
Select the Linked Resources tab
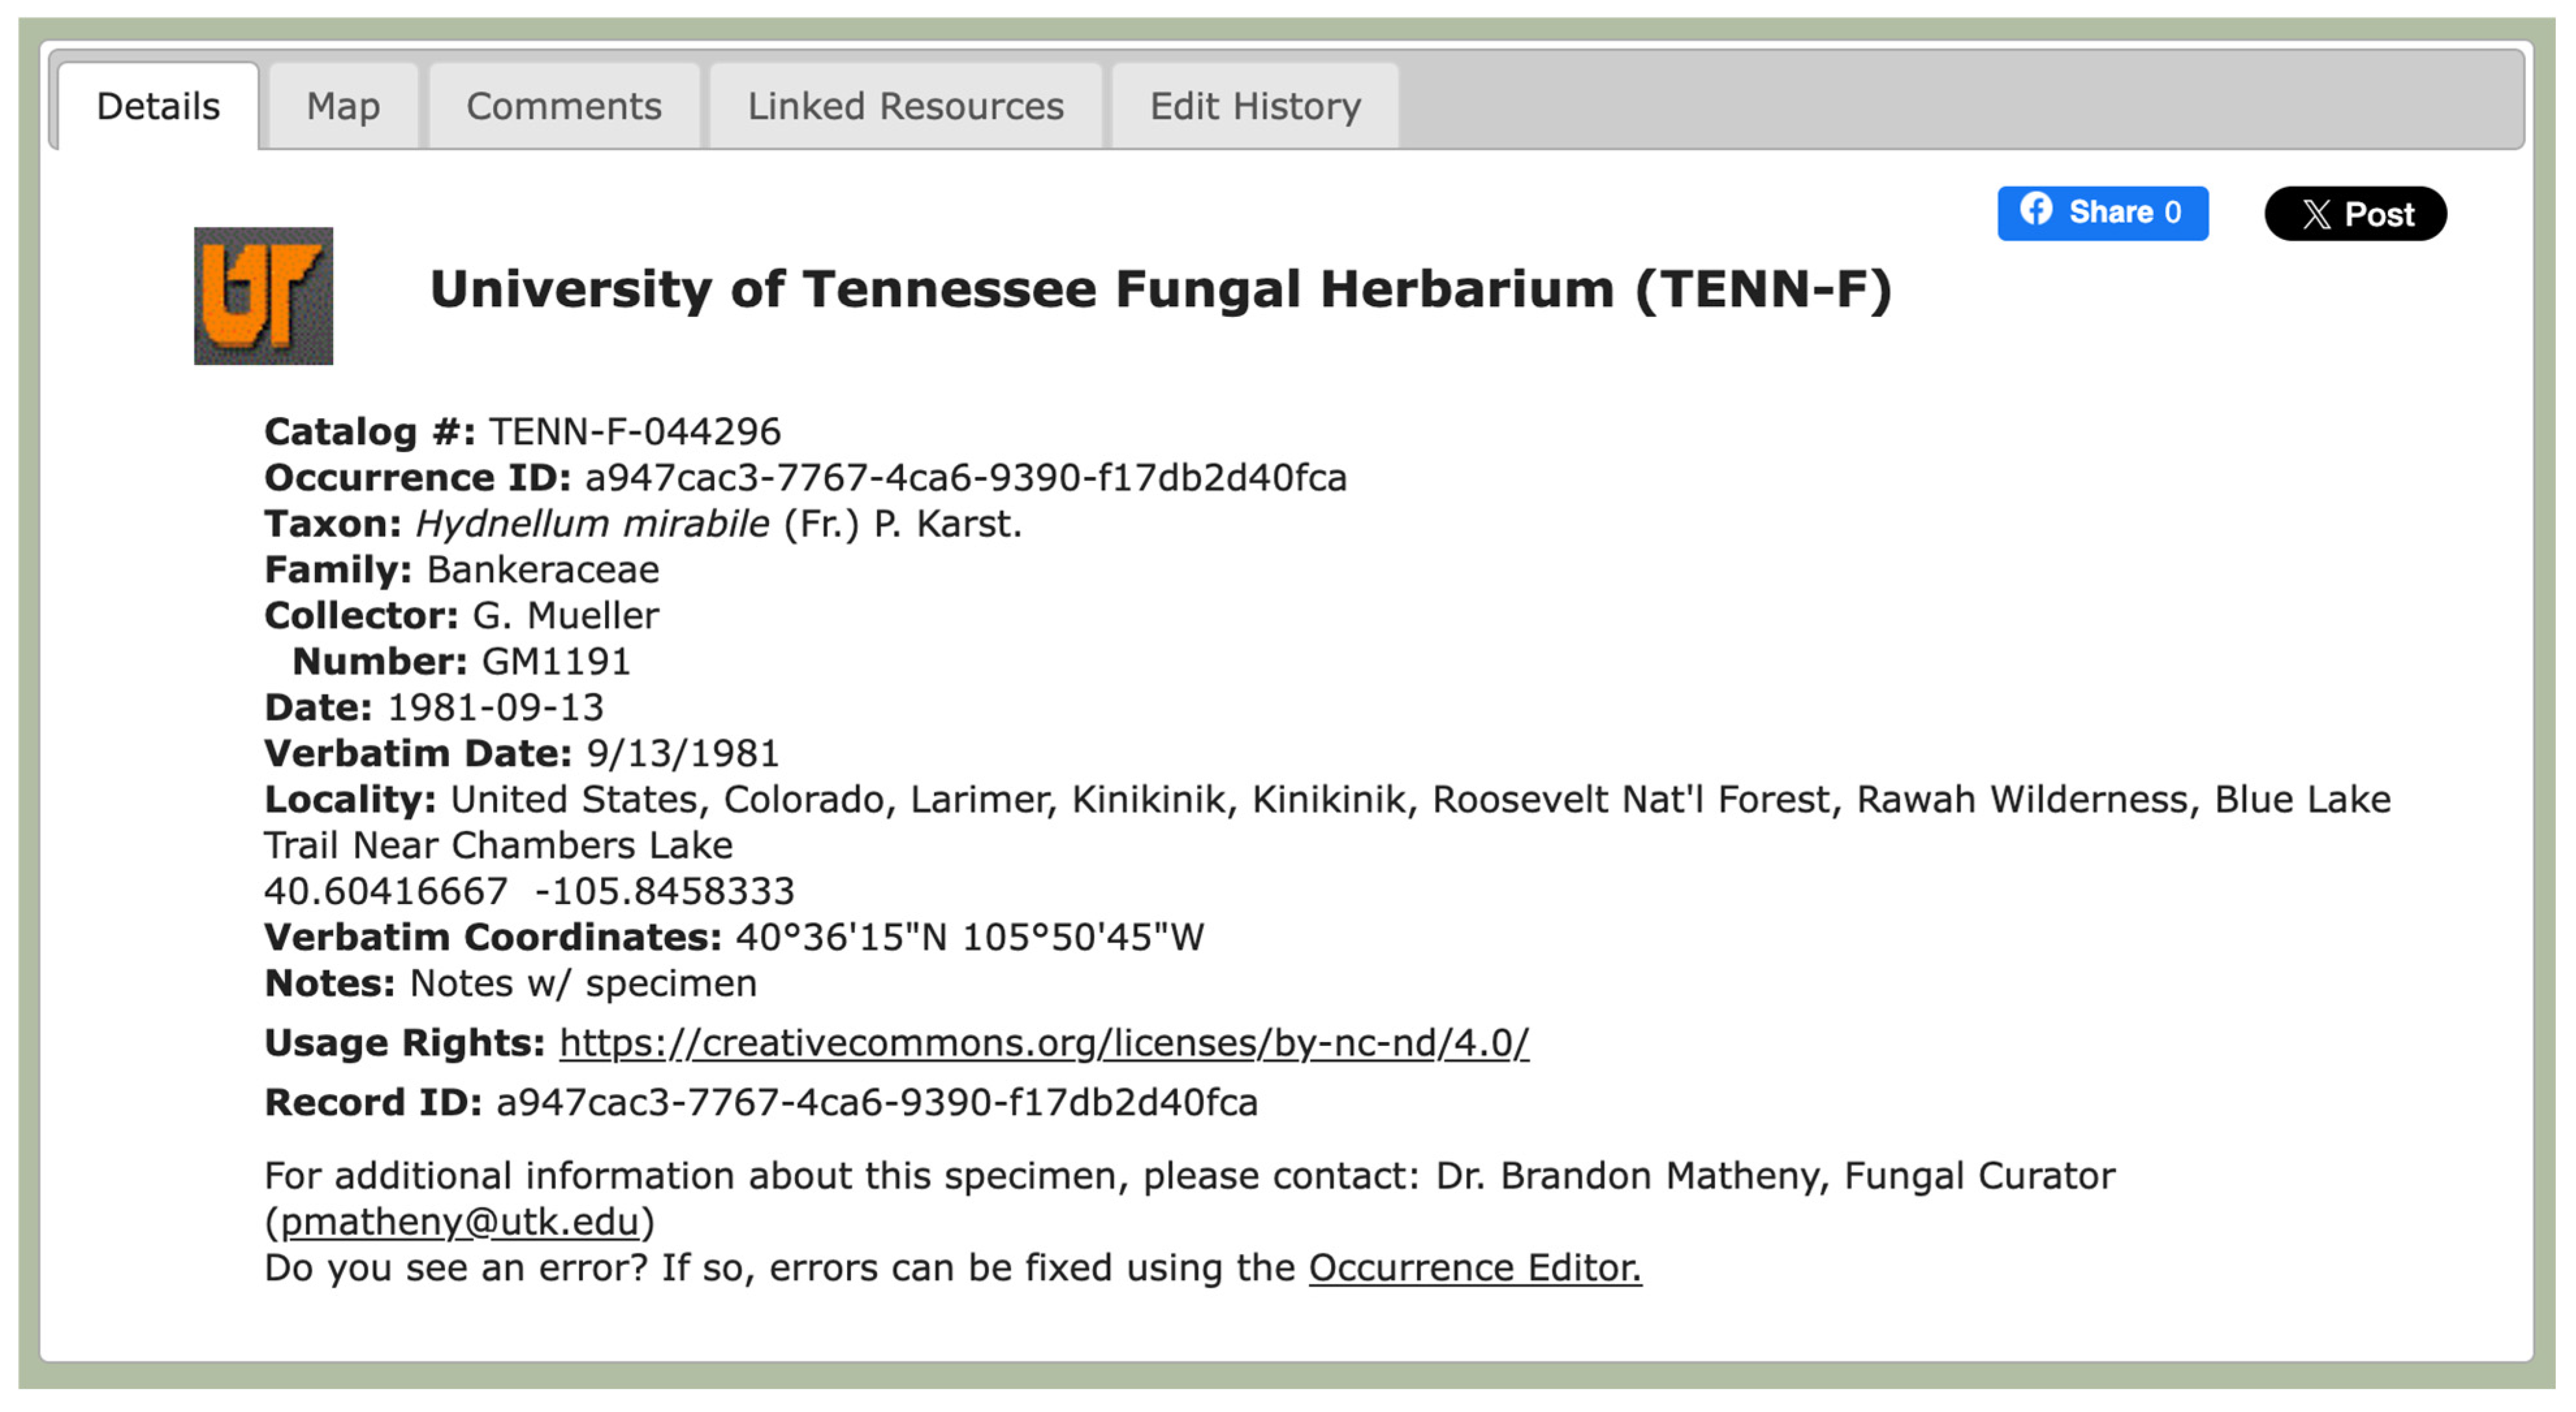[x=905, y=106]
